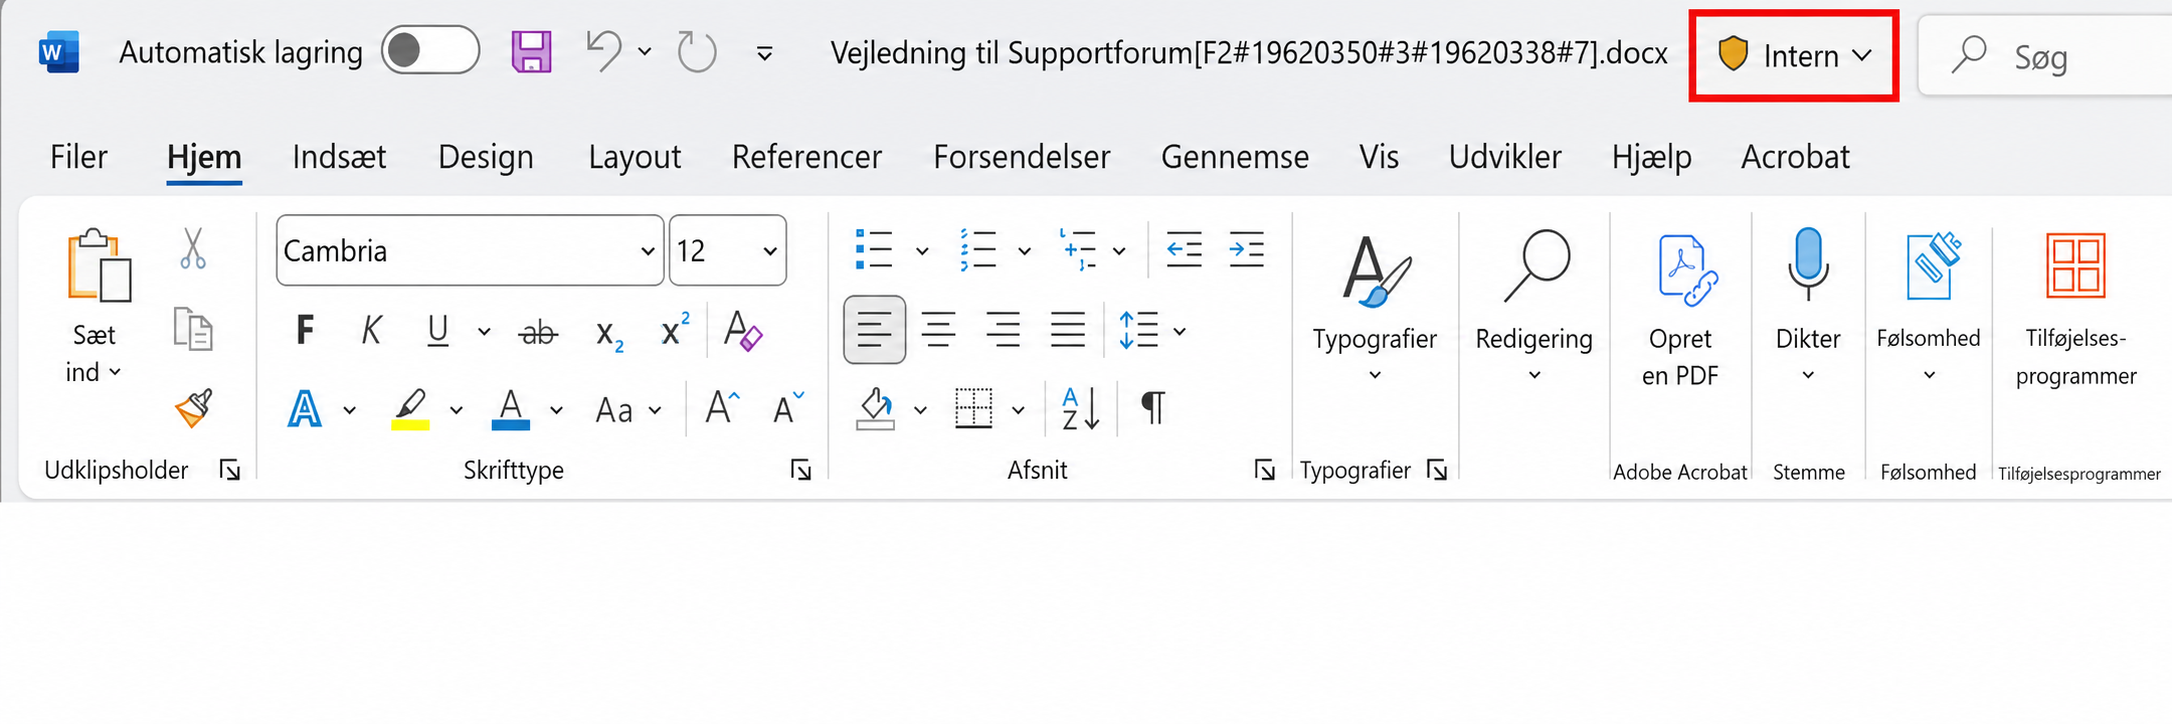Click the Format Painter brush icon
Screen dimensions: 2172x724
194,408
